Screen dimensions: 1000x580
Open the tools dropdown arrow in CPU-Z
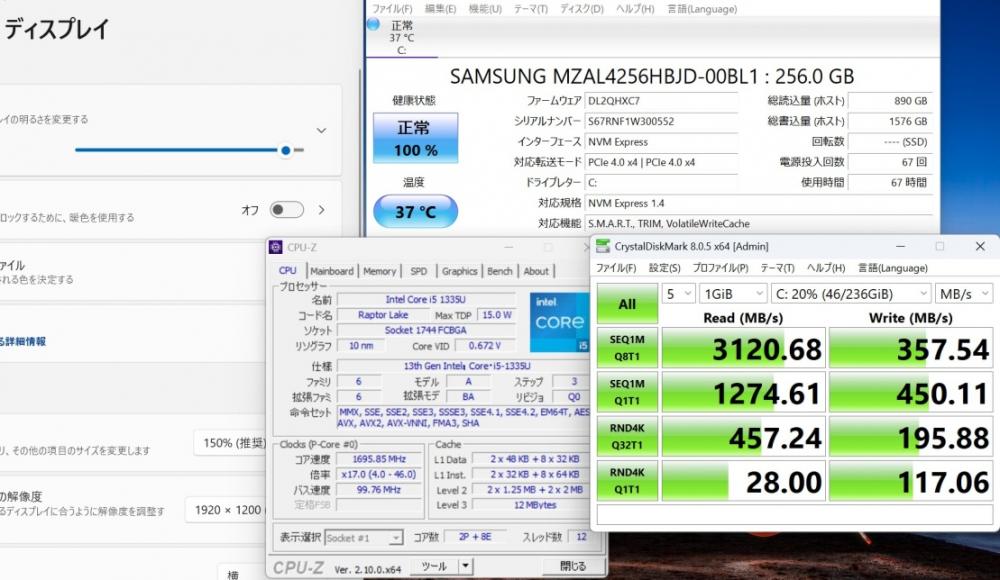466,566
